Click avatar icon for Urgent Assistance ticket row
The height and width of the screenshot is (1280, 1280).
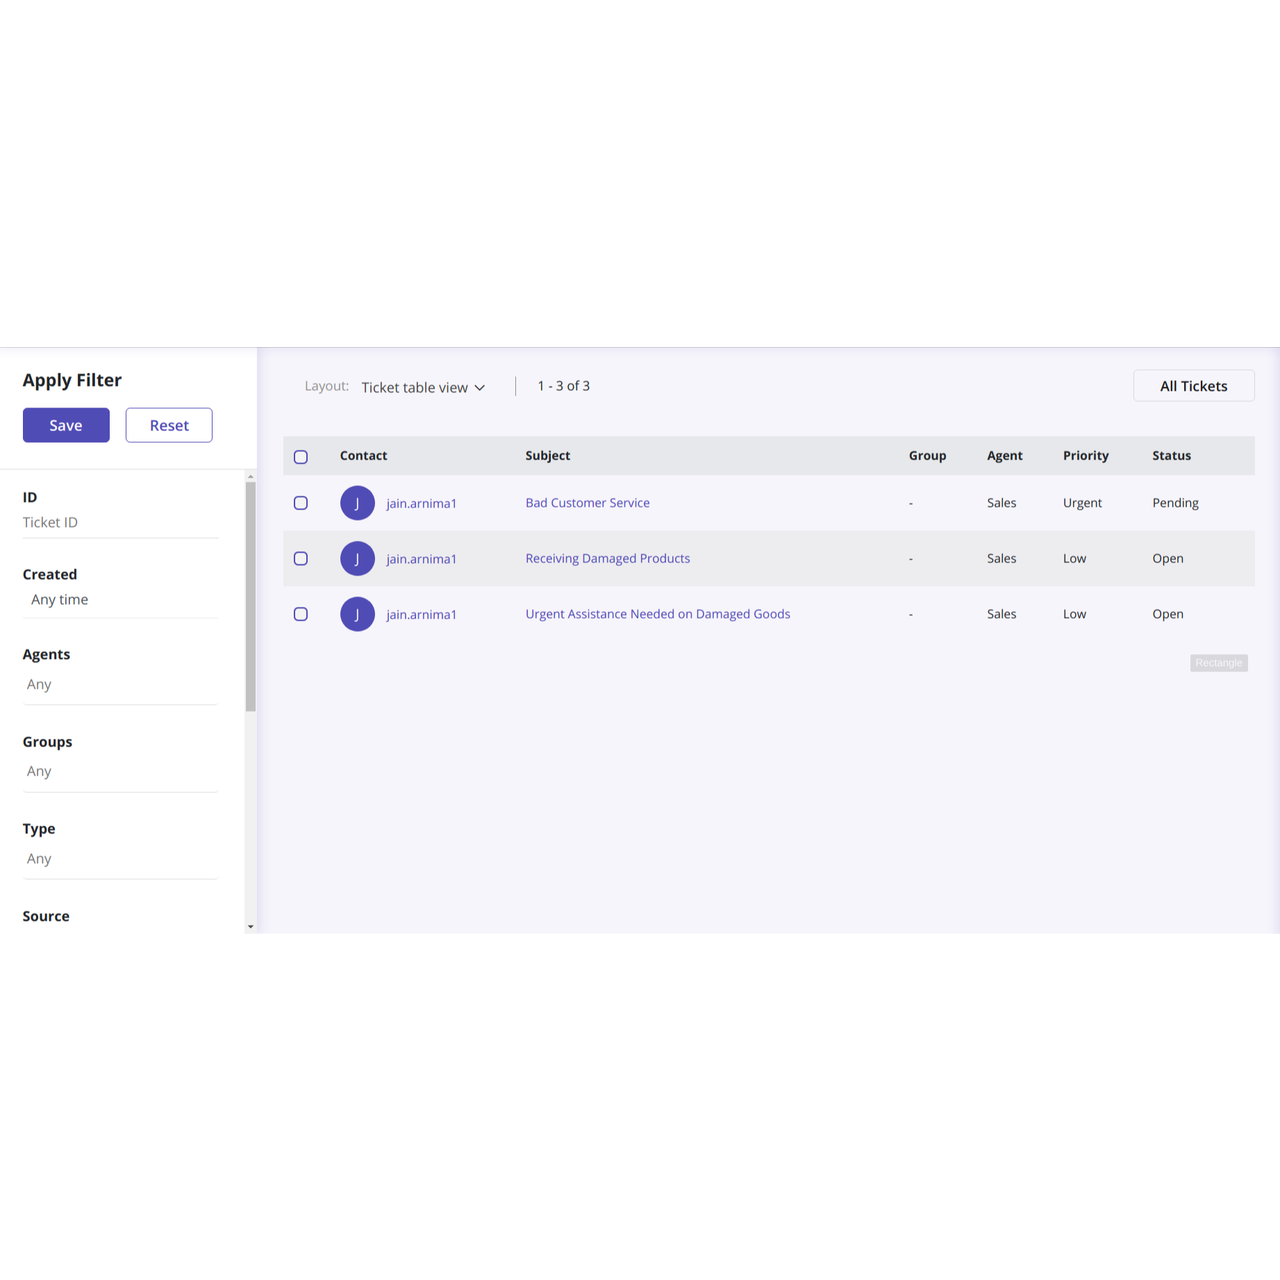point(357,614)
